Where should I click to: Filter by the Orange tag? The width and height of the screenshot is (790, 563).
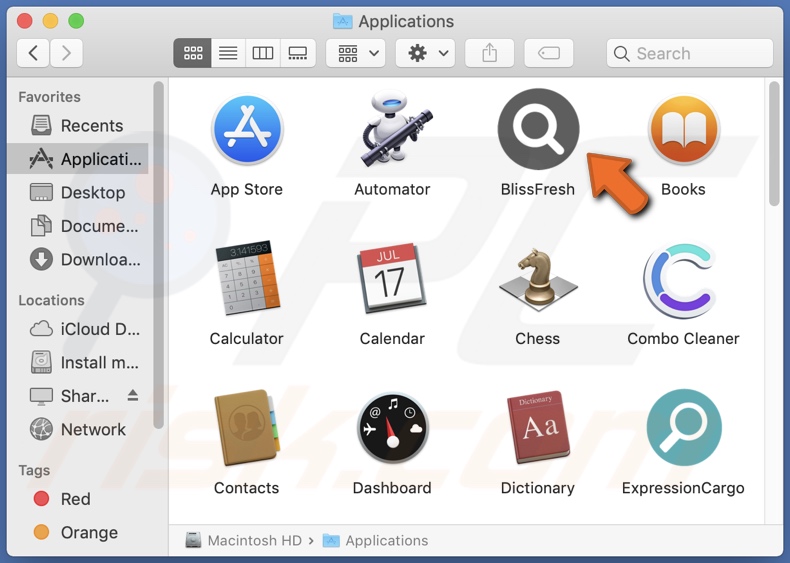coord(76,533)
